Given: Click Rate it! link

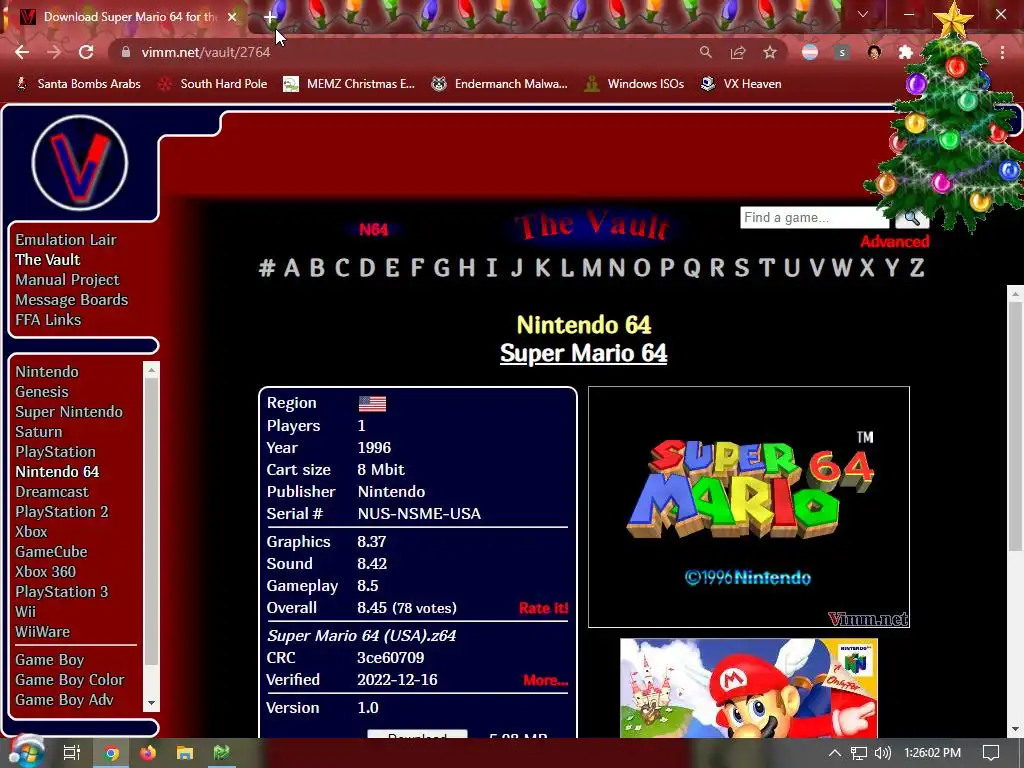Looking at the screenshot, I should 543,609.
